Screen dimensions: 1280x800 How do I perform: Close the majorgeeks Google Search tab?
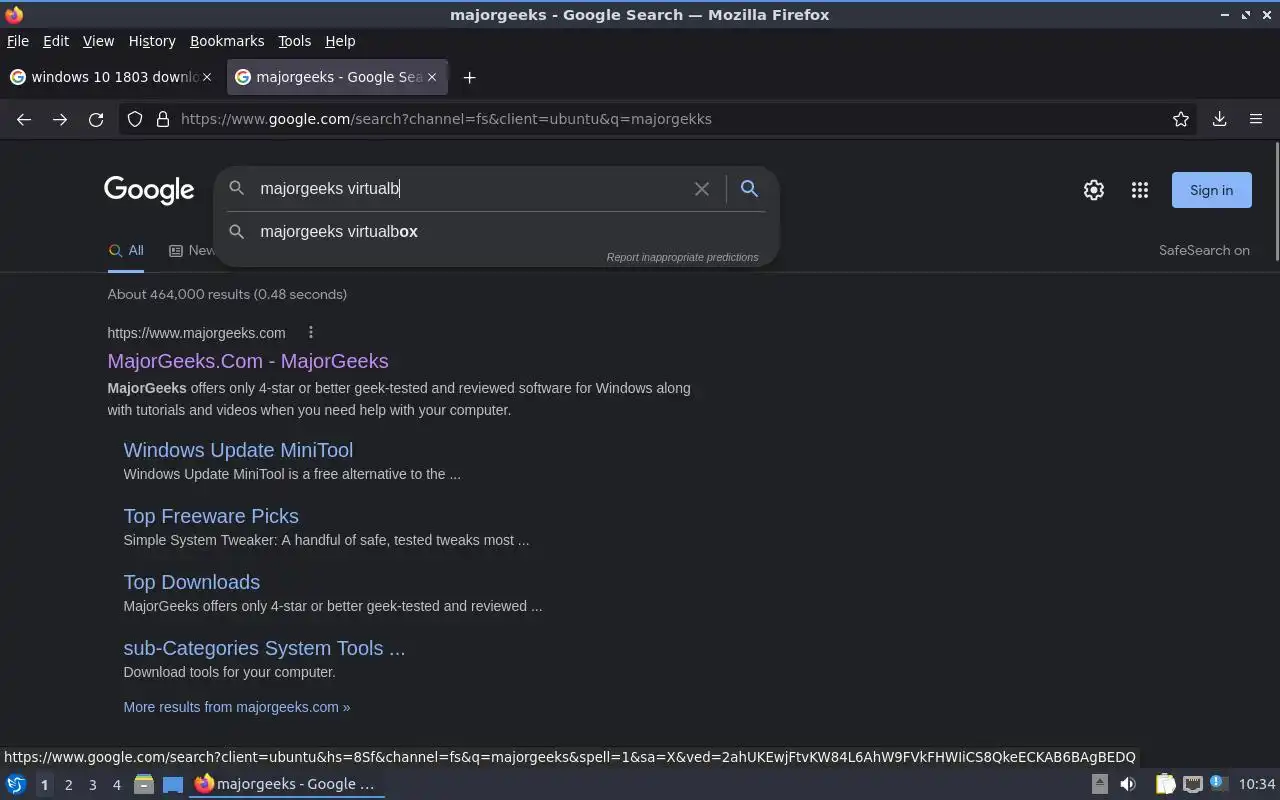(x=432, y=77)
